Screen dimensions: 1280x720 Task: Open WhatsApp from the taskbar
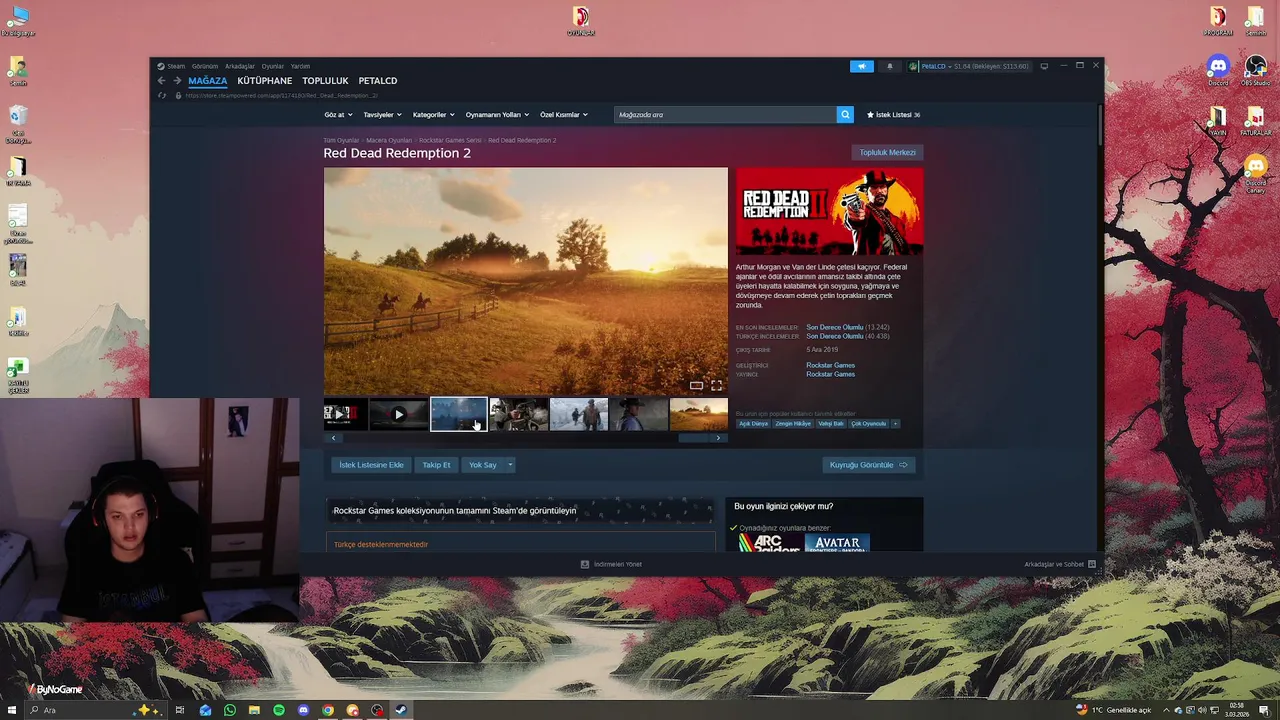point(230,710)
